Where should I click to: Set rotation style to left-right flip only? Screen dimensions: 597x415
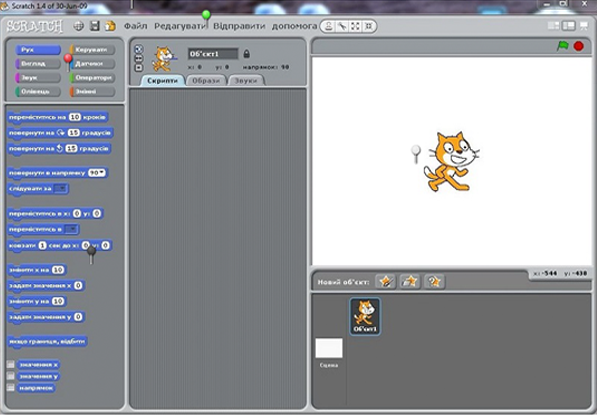[x=139, y=58]
